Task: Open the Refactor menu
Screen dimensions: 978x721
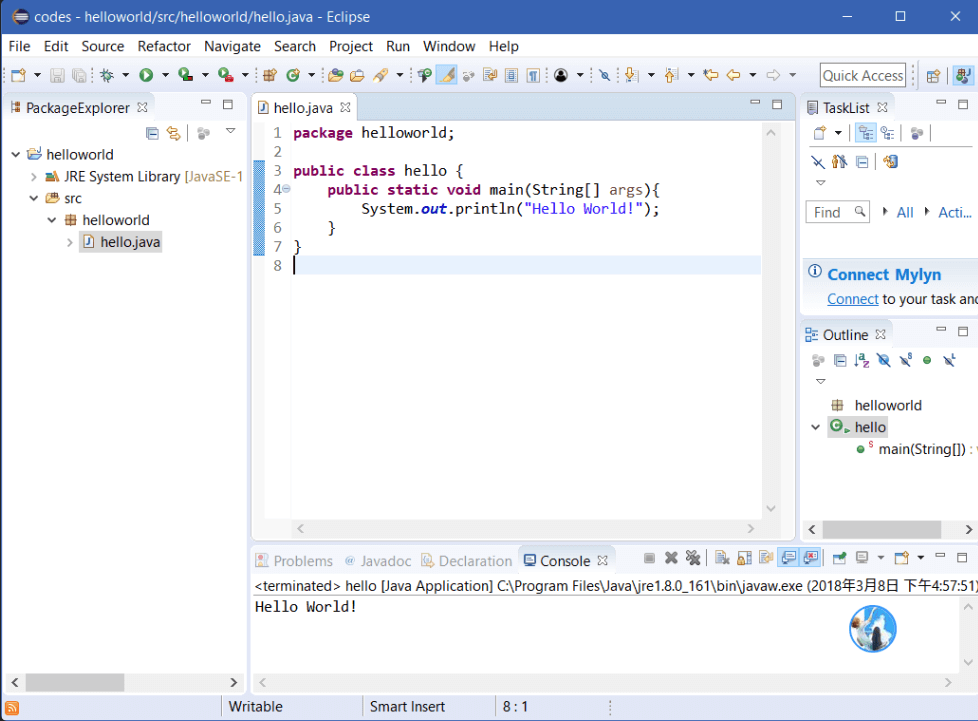Action: (x=164, y=46)
